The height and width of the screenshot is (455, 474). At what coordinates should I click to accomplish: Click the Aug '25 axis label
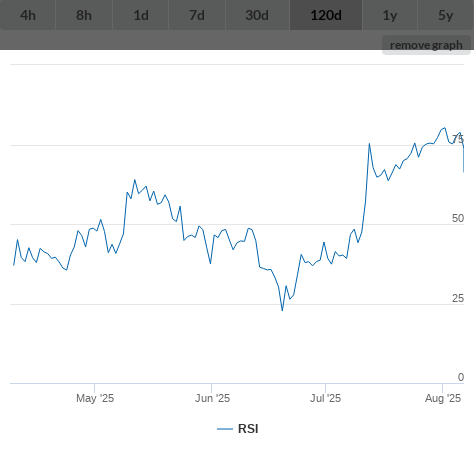click(x=443, y=398)
